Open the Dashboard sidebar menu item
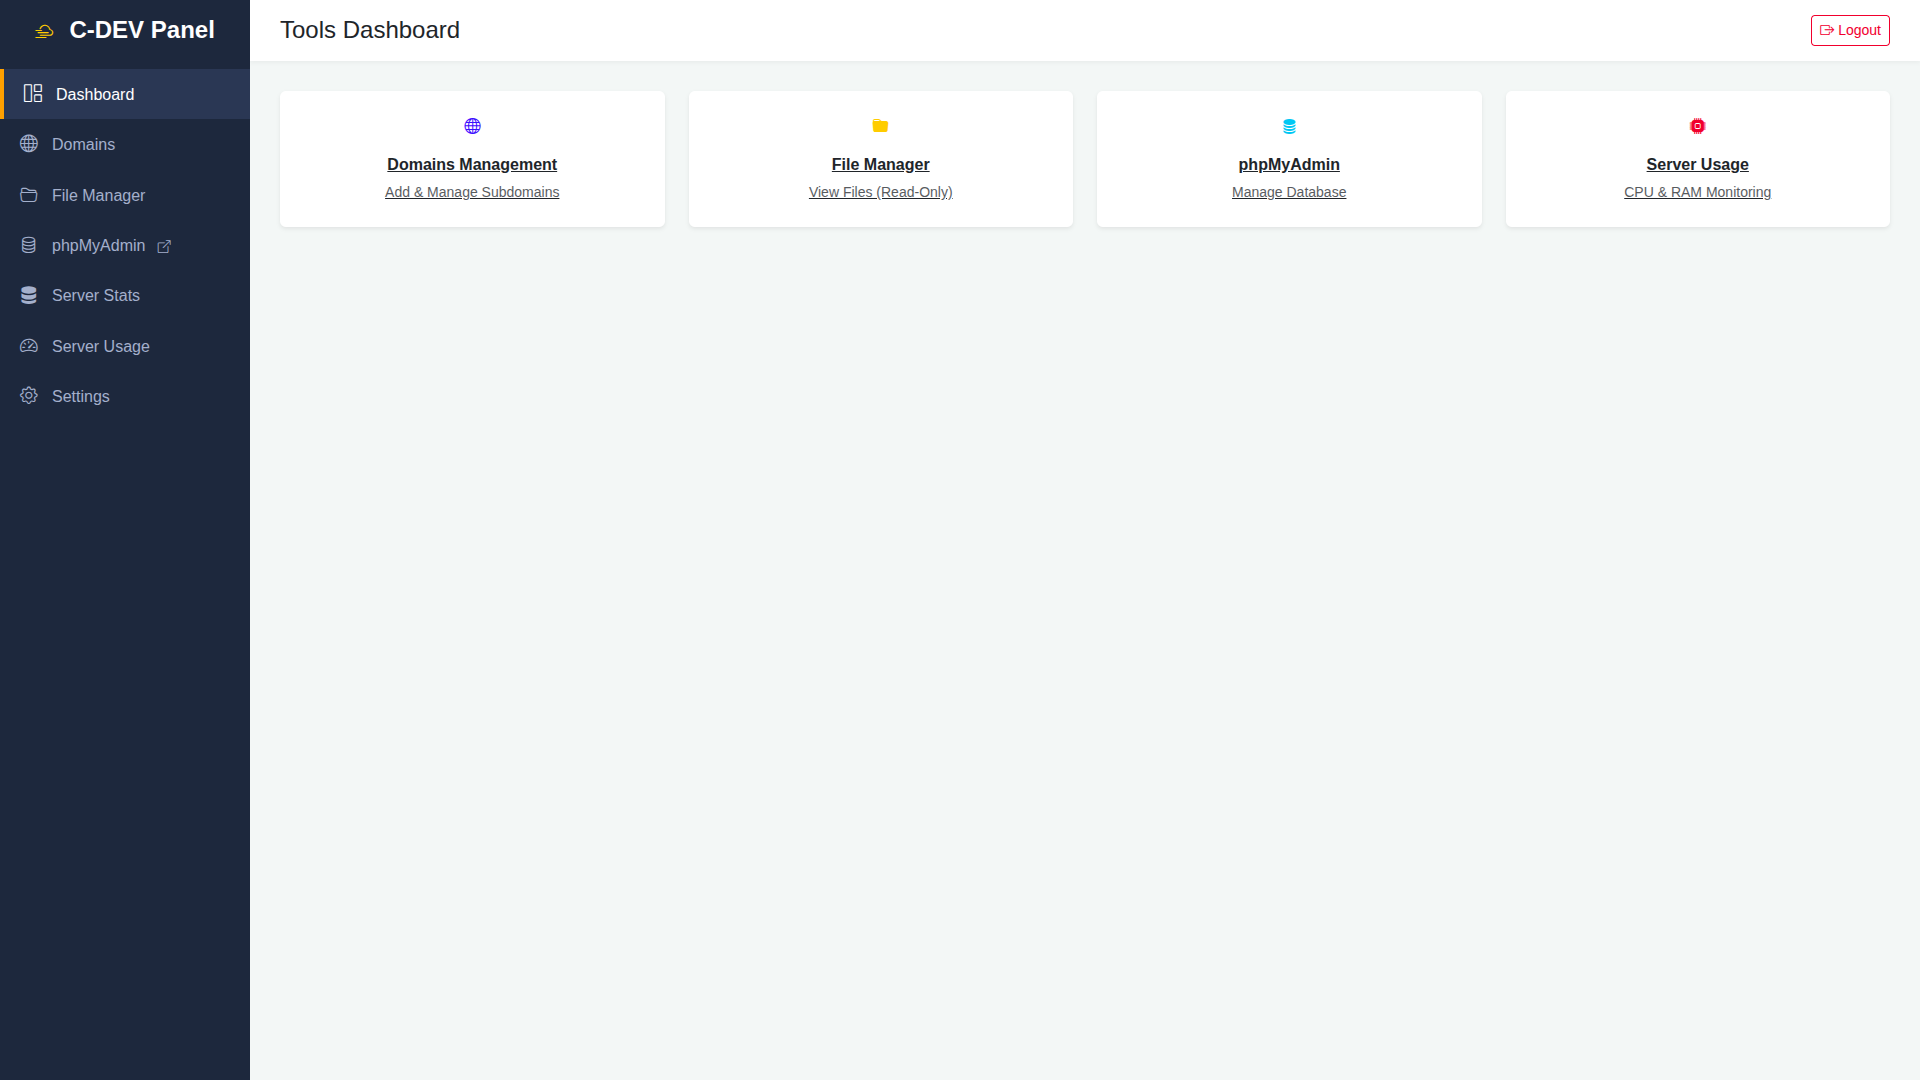Image resolution: width=1920 pixels, height=1080 pixels. 125,94
